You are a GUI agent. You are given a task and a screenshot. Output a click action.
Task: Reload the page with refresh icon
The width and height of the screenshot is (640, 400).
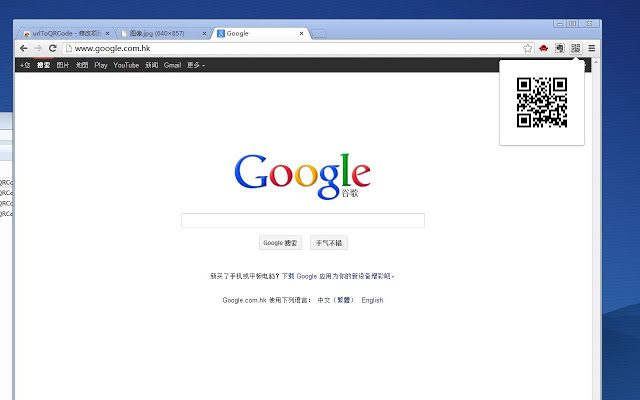53,49
